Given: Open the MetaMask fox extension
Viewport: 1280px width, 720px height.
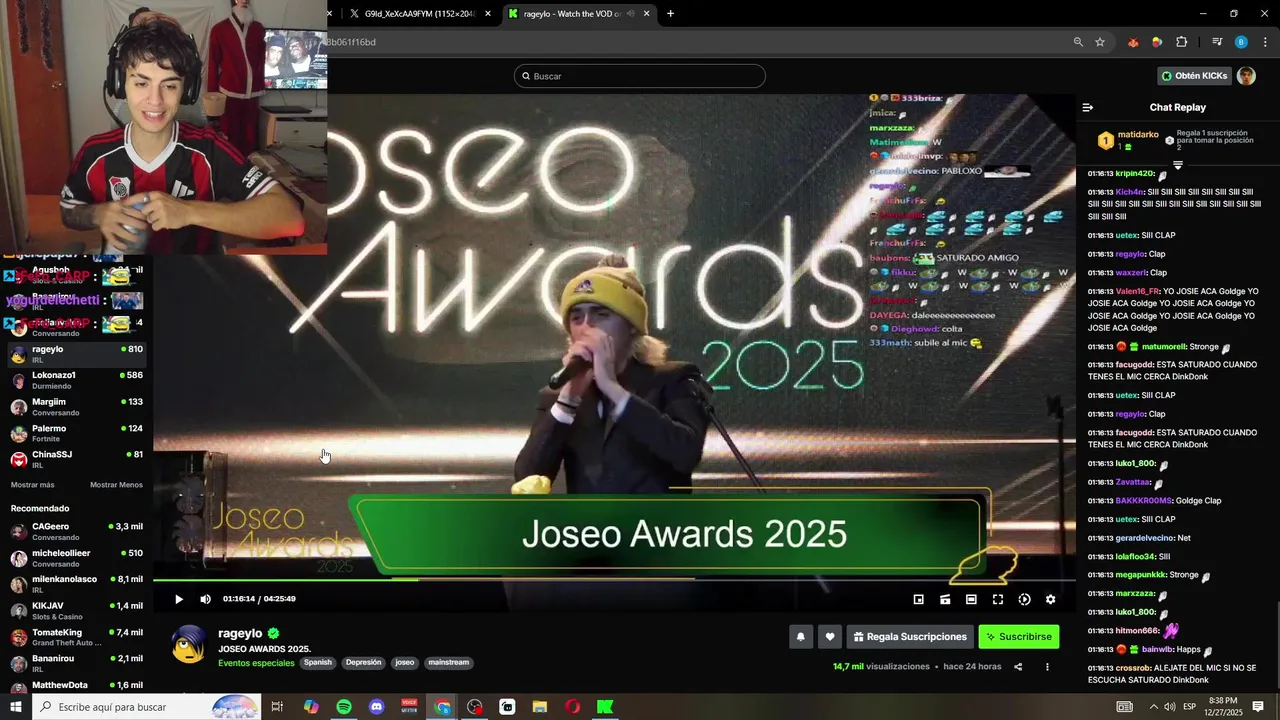Looking at the screenshot, I should 1133,42.
